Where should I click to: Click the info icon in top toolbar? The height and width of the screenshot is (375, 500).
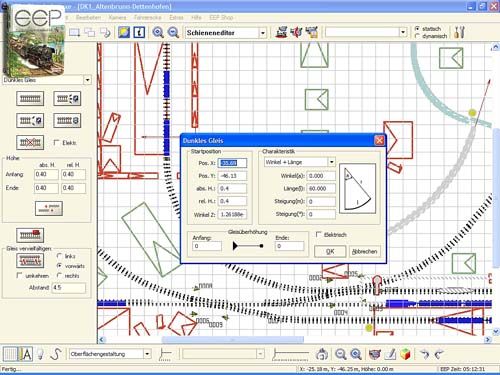coord(139,32)
